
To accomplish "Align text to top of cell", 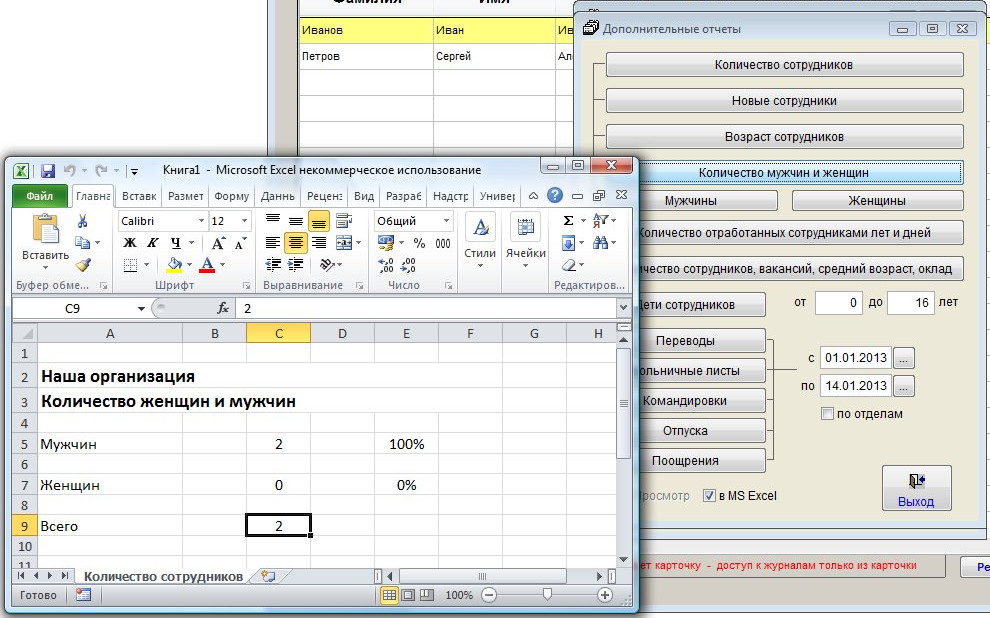I will coord(273,220).
